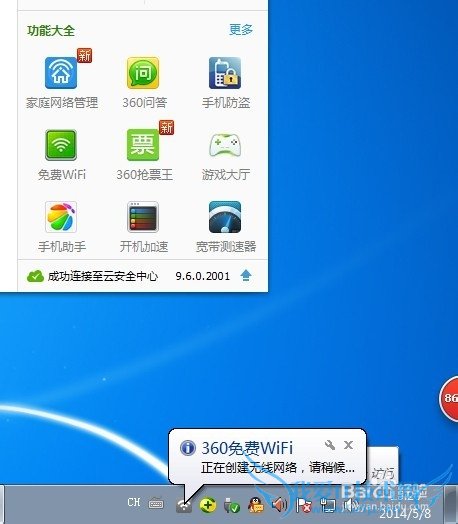Click the 360 WiFi tray icon in taskbar
This screenshot has height=524, width=458.
coord(184,506)
